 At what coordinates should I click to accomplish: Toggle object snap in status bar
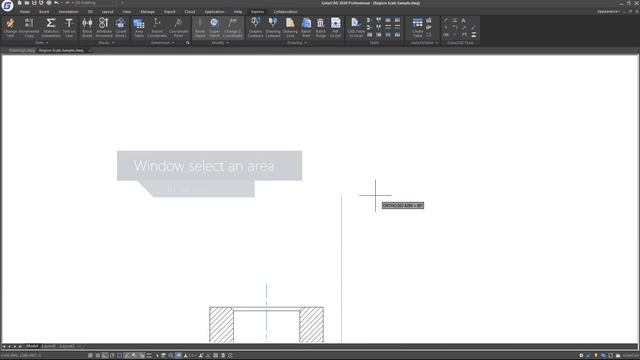click(x=120, y=356)
